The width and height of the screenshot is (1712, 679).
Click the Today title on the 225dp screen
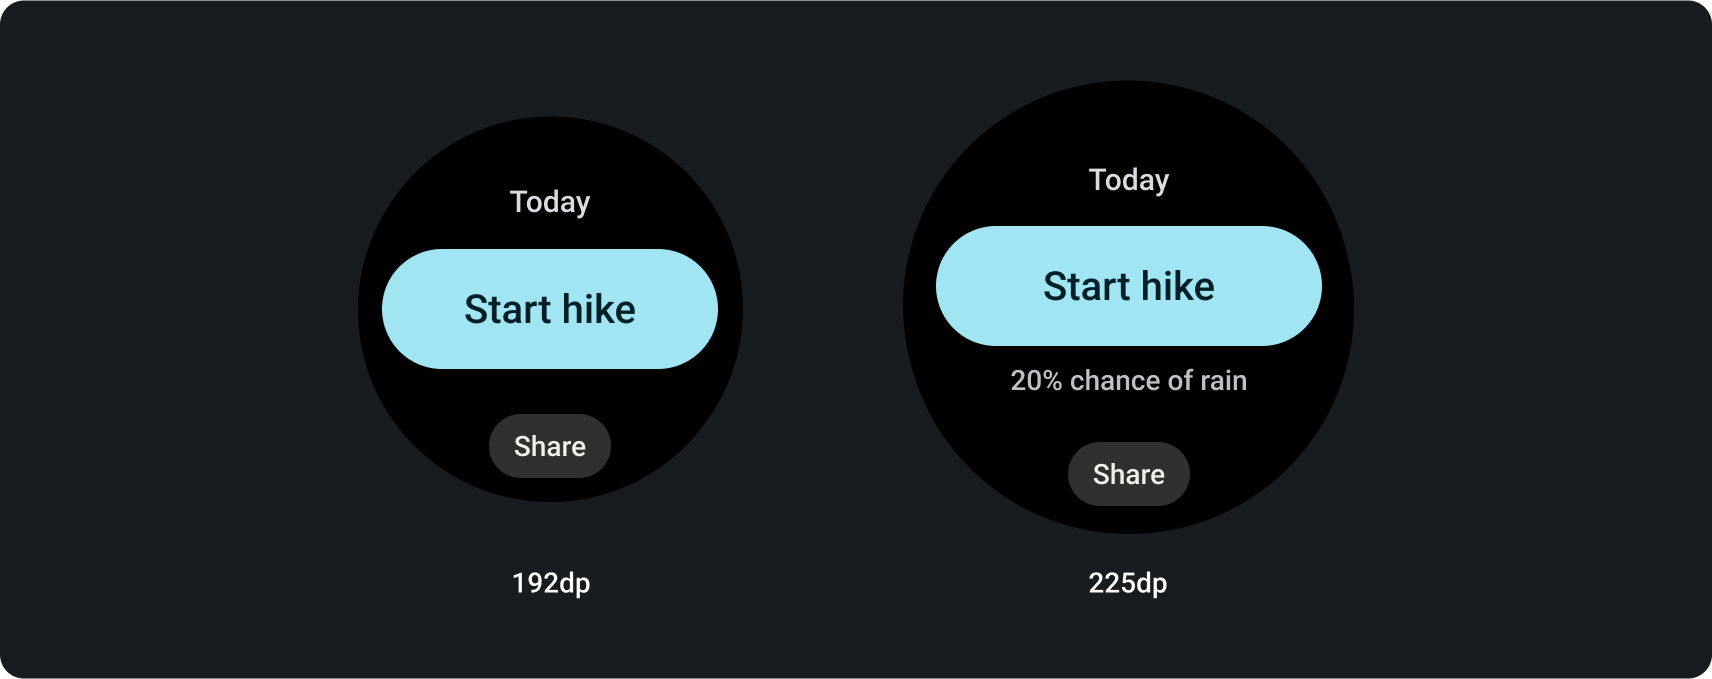click(1128, 180)
